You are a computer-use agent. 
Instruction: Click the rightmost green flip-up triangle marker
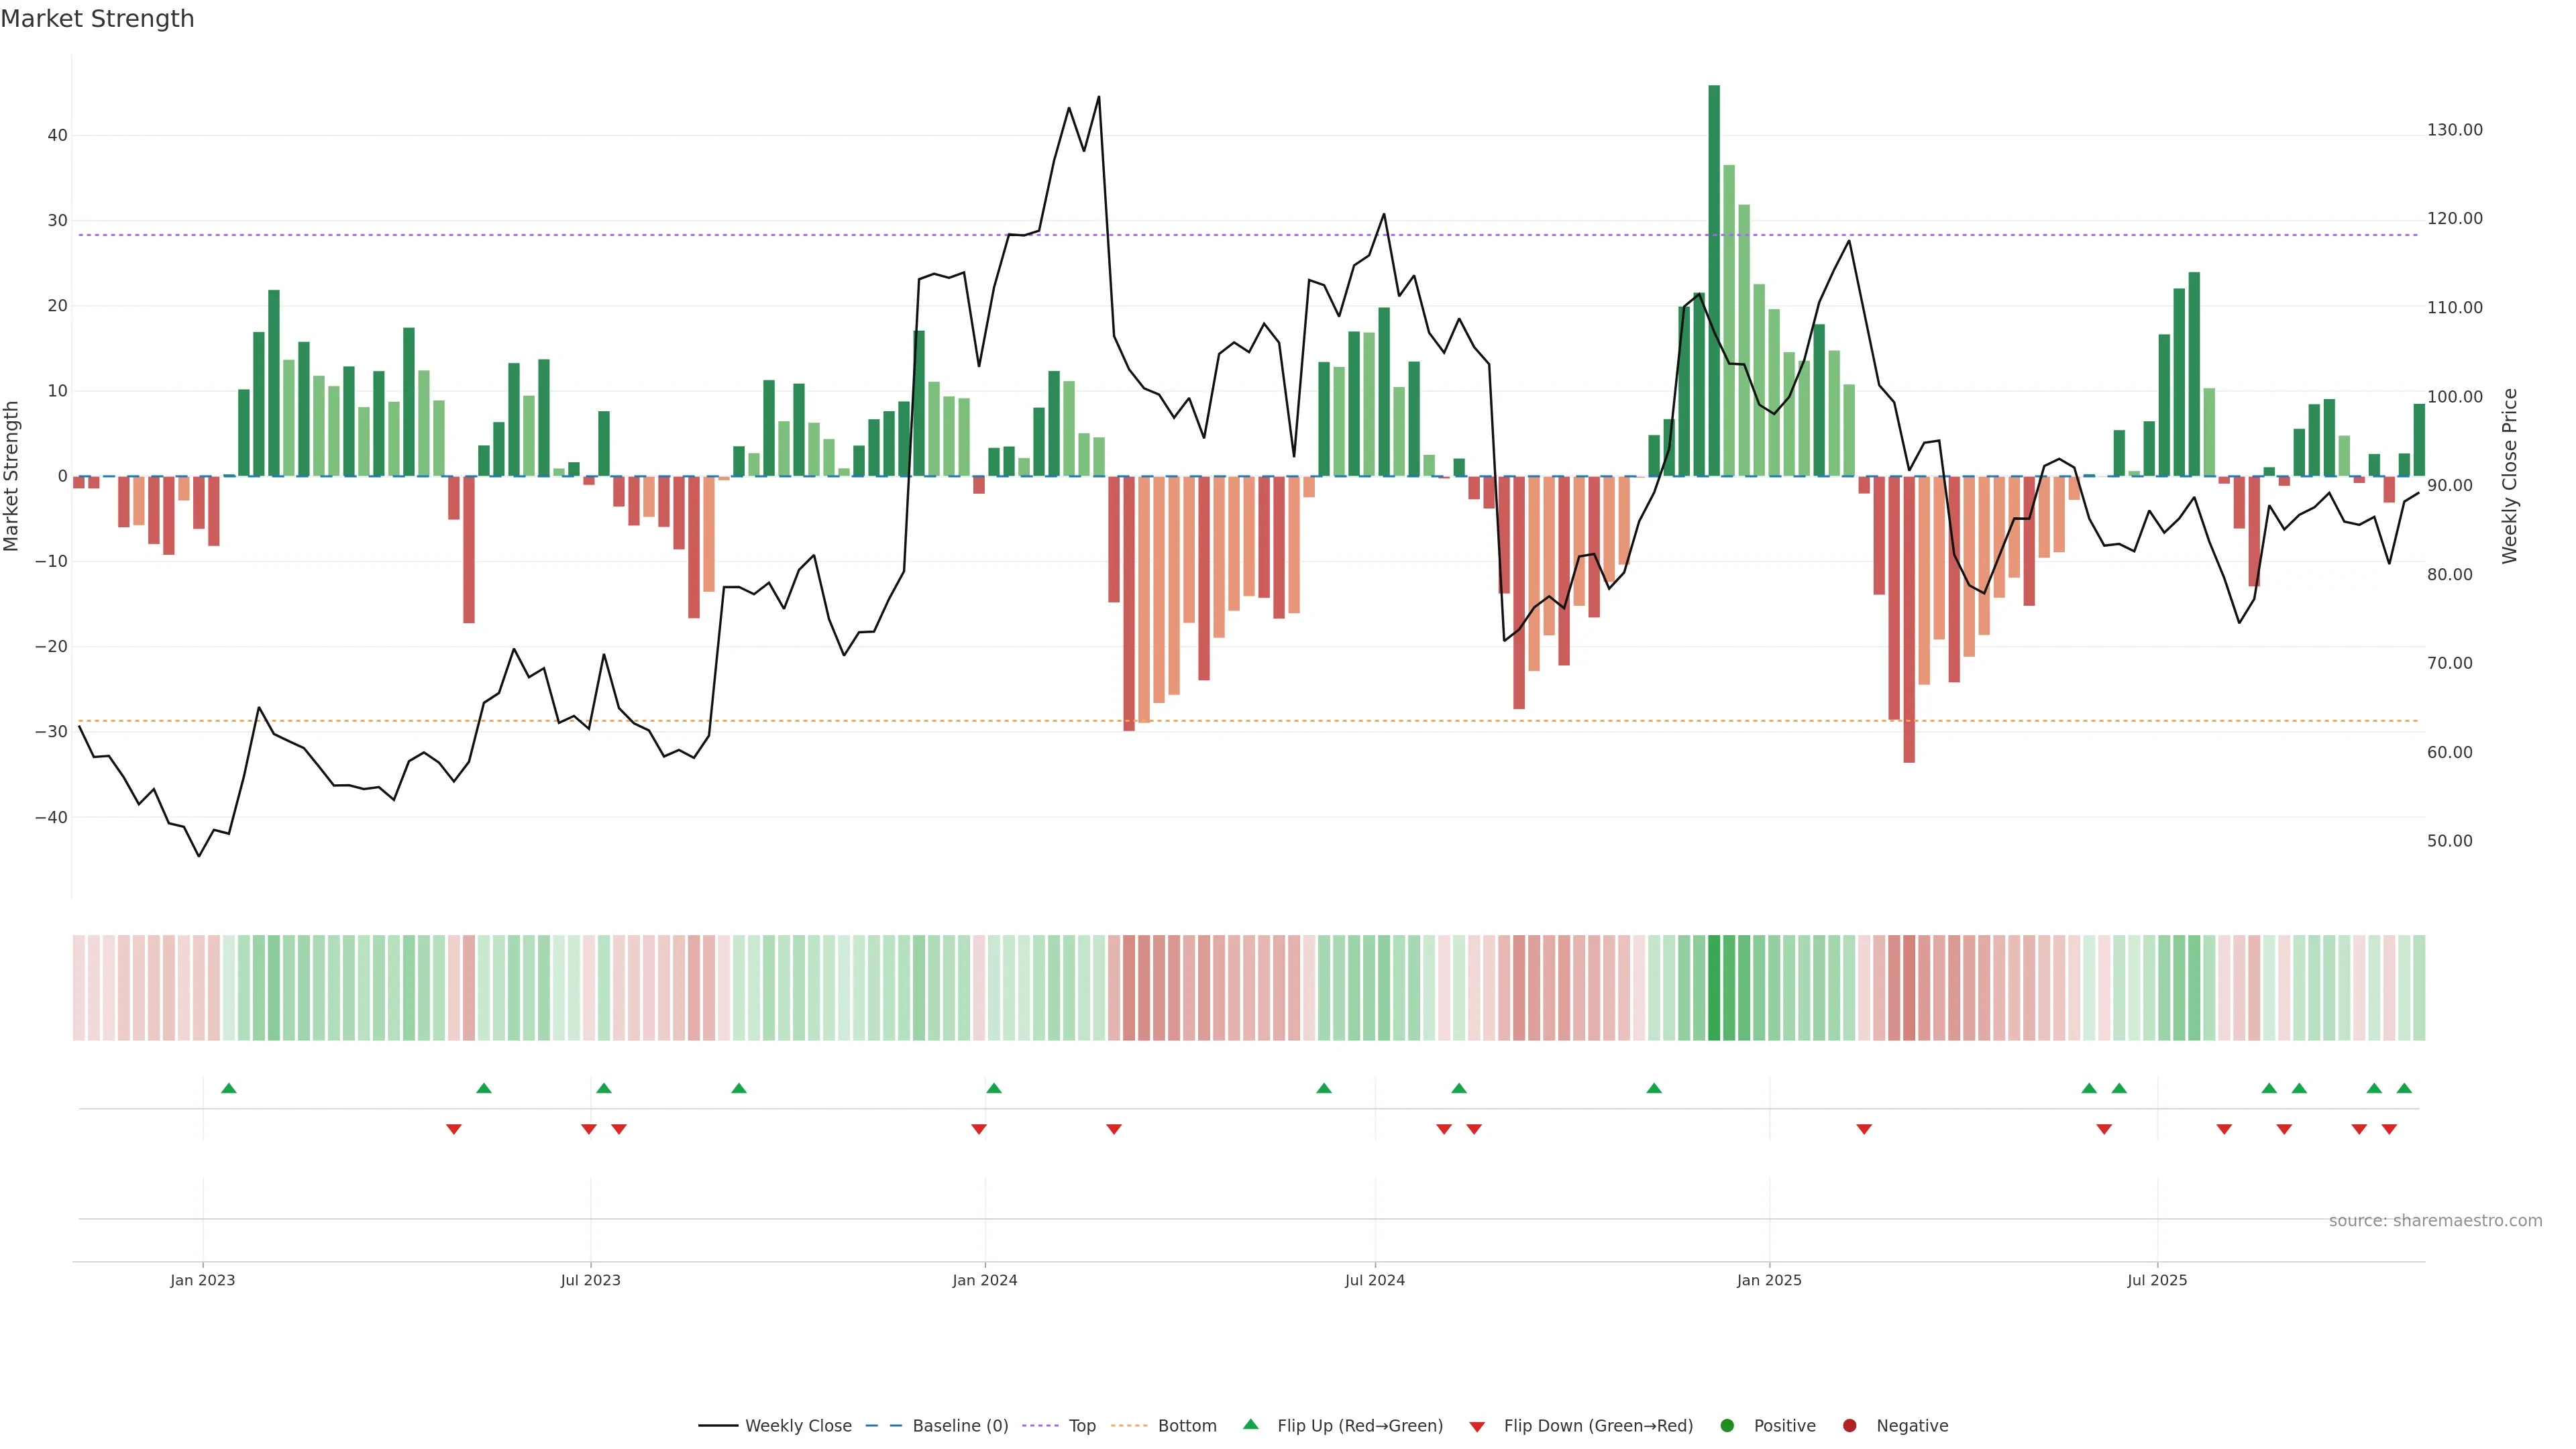pos(2404,1088)
